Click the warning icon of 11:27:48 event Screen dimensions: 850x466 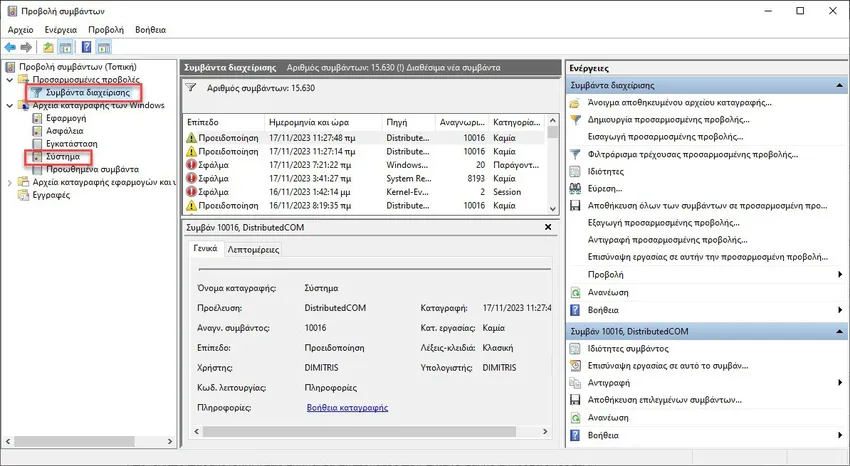pos(191,138)
